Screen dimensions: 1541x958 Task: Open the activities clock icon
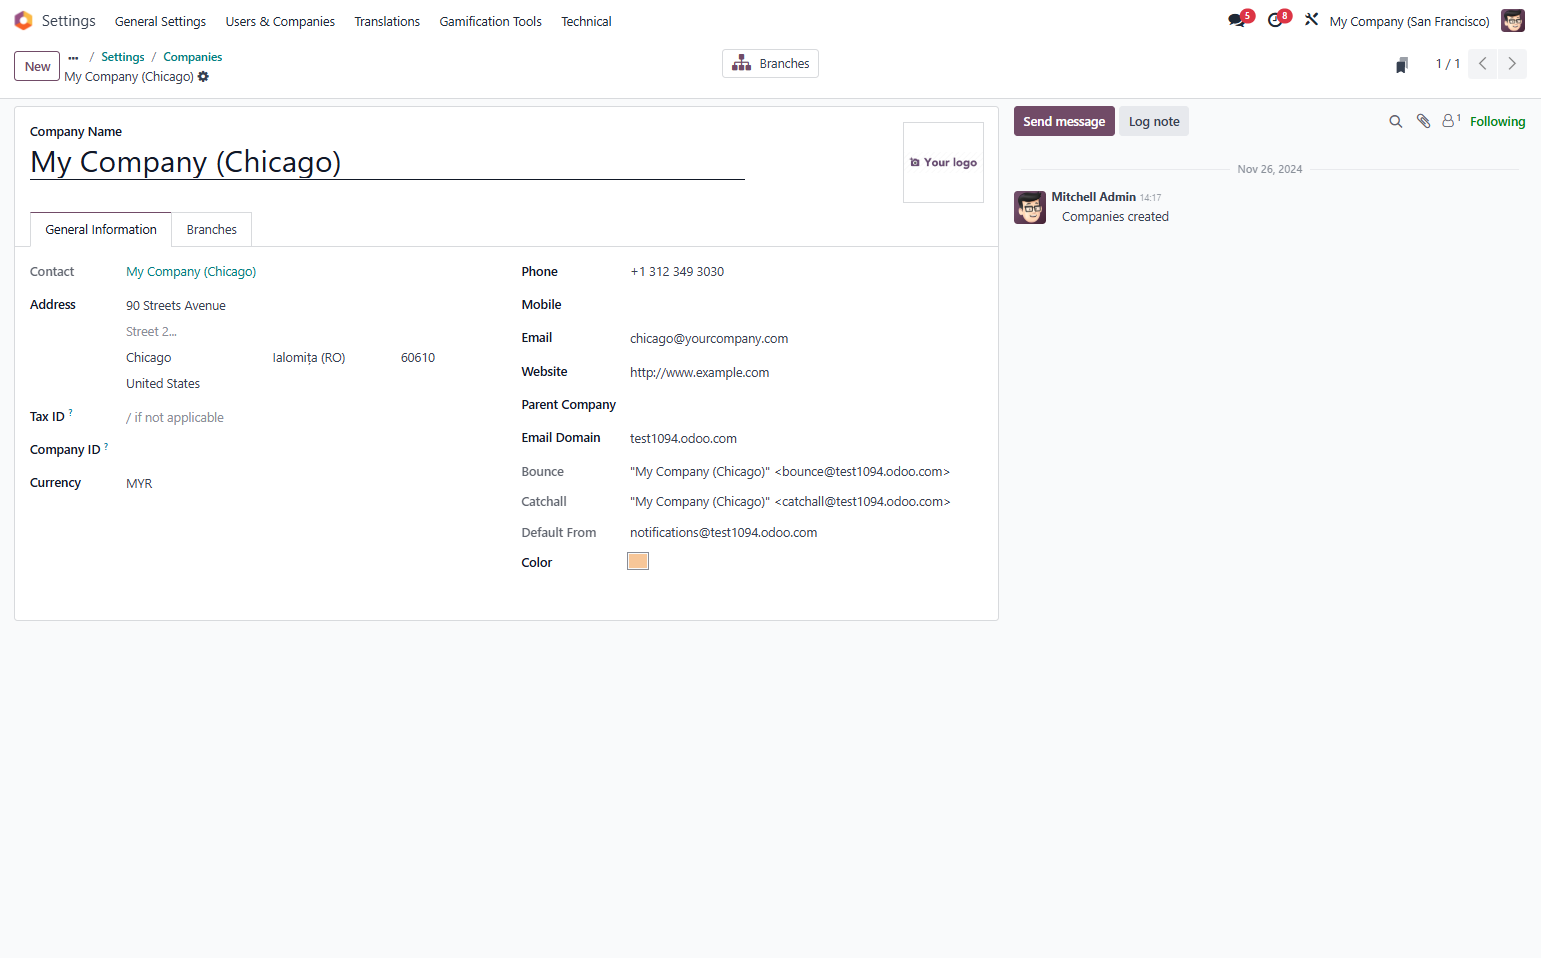tap(1277, 20)
